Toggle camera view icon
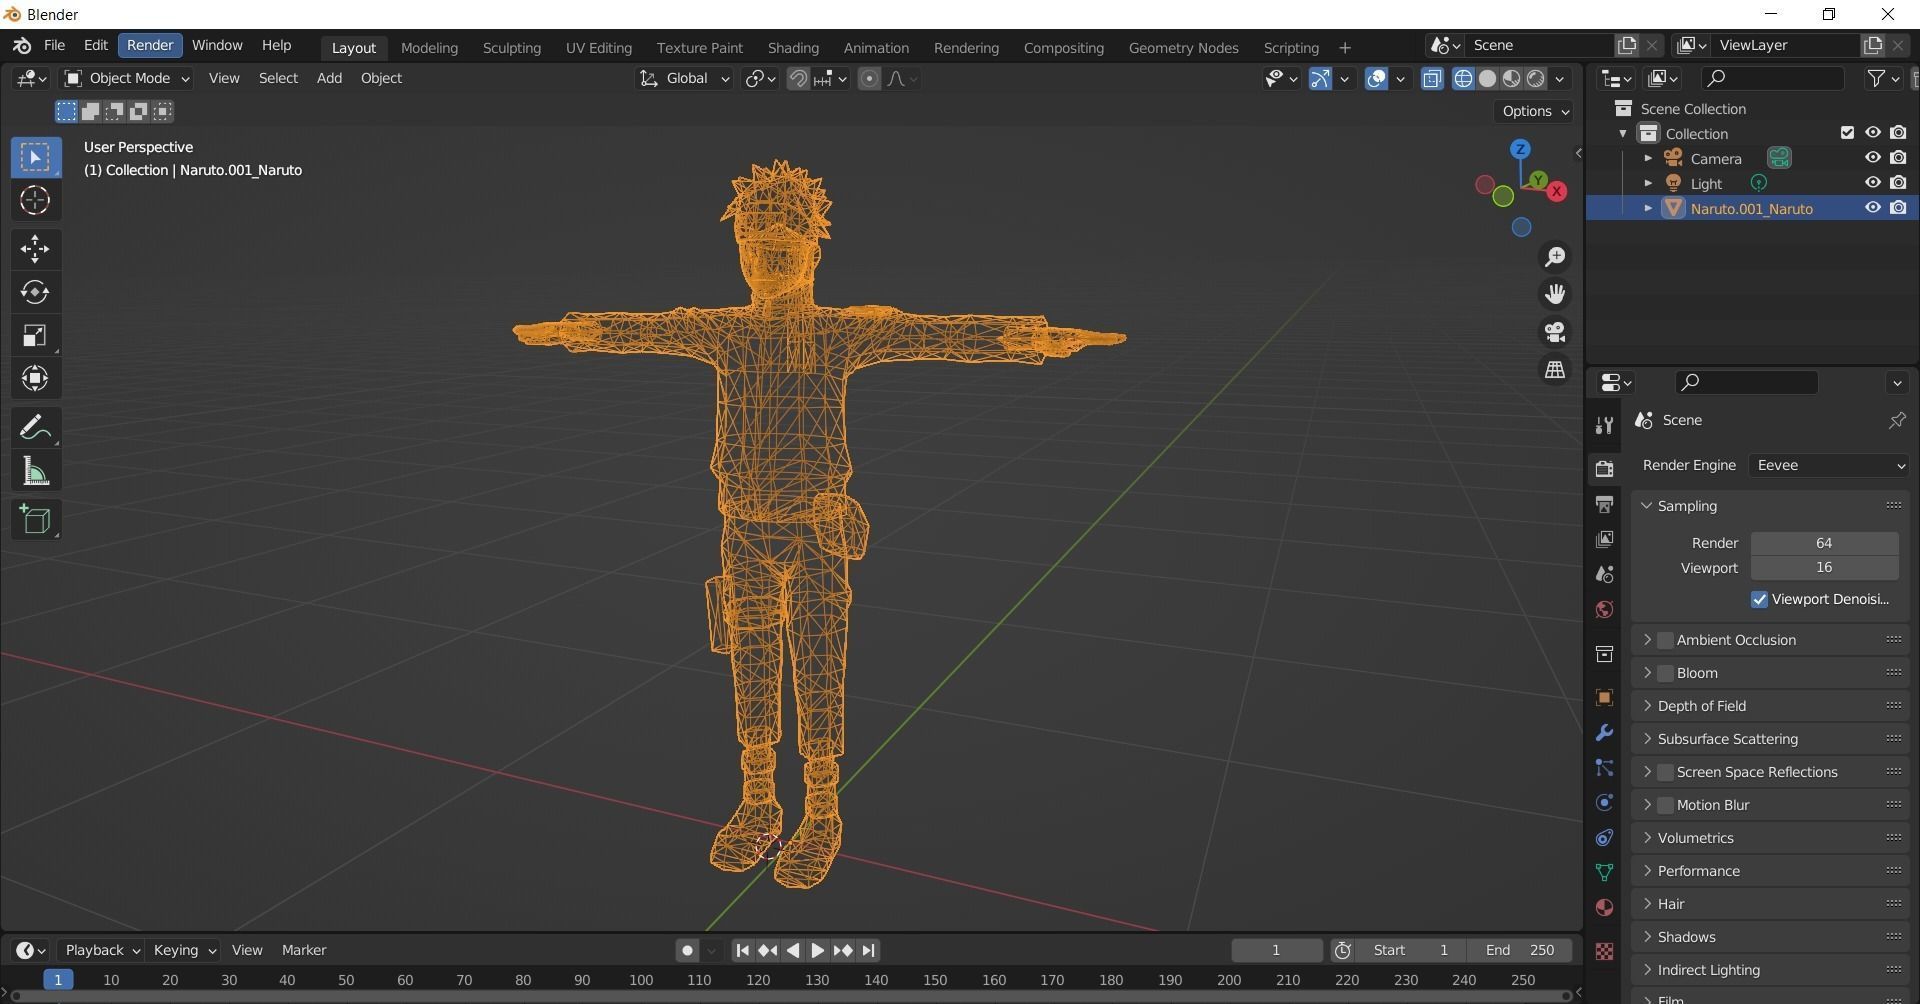Image resolution: width=1920 pixels, height=1004 pixels. pyautogui.click(x=1555, y=332)
